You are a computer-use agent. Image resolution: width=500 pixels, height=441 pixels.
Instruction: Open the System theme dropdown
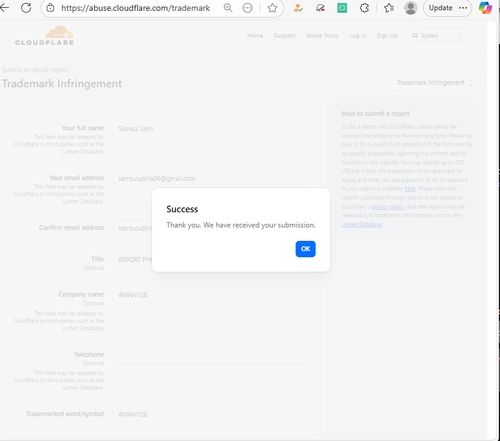[437, 36]
